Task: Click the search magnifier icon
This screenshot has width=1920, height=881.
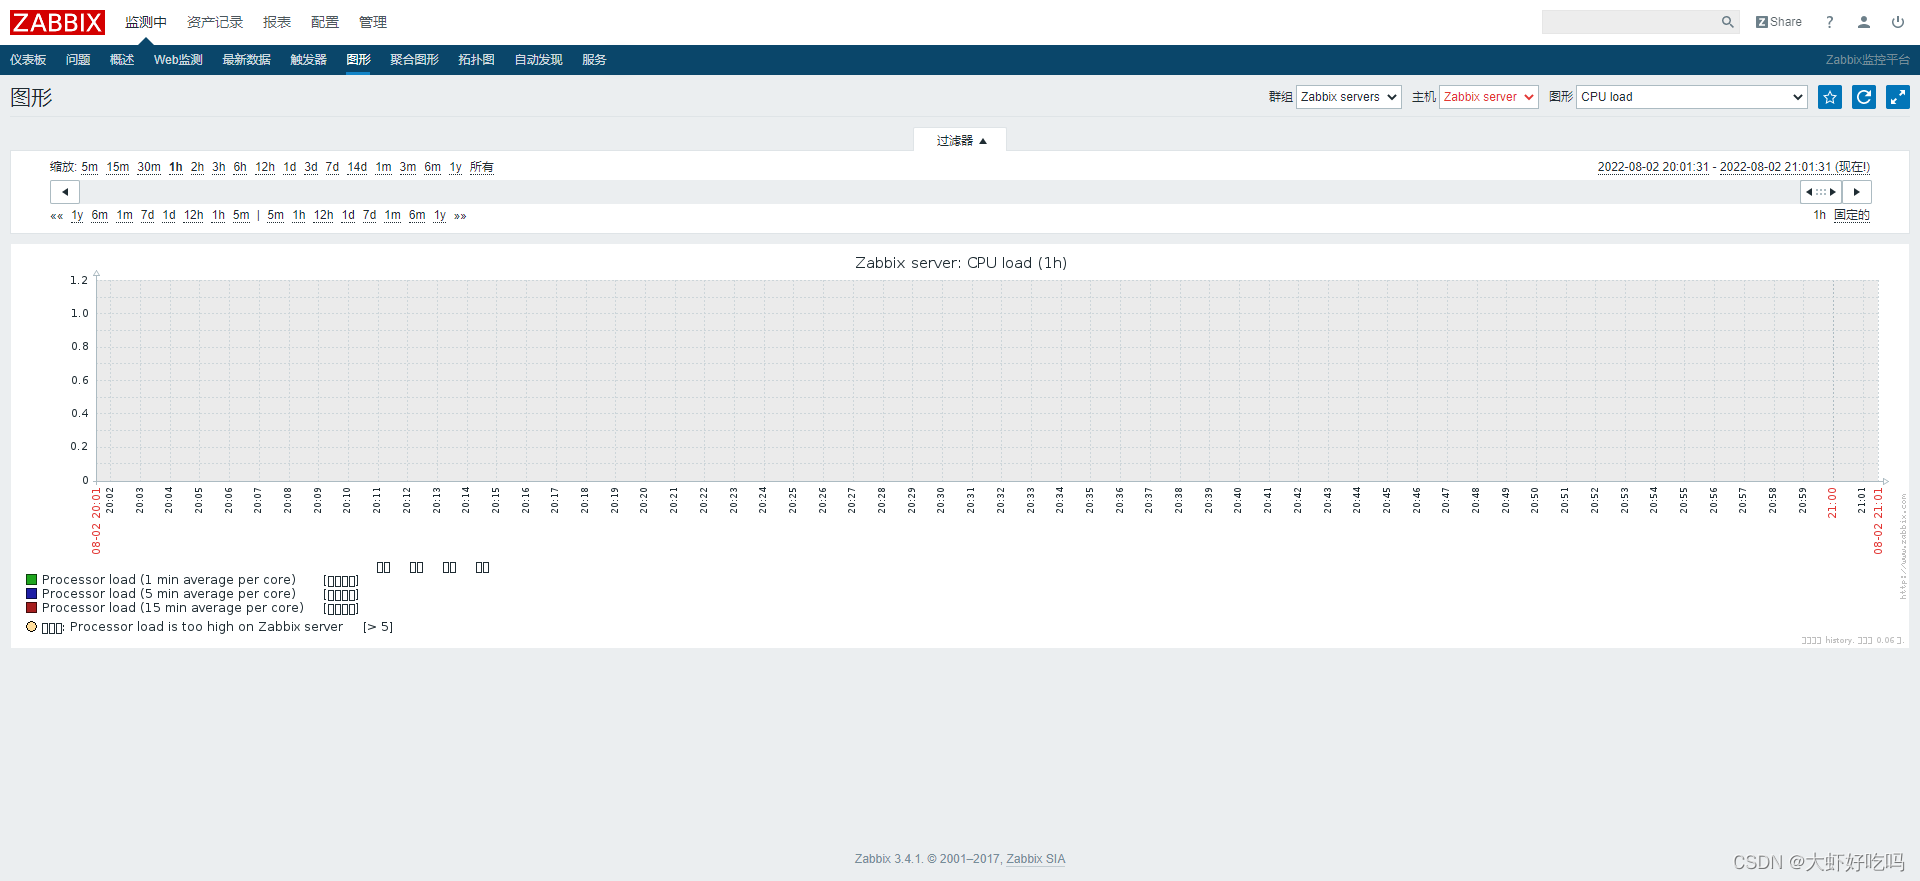Action: tap(1727, 22)
